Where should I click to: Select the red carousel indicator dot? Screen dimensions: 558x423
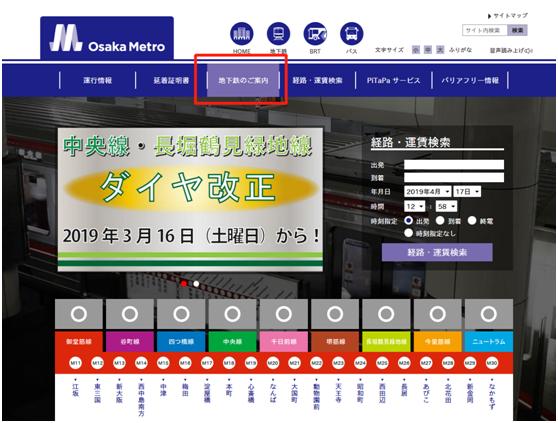click(184, 284)
